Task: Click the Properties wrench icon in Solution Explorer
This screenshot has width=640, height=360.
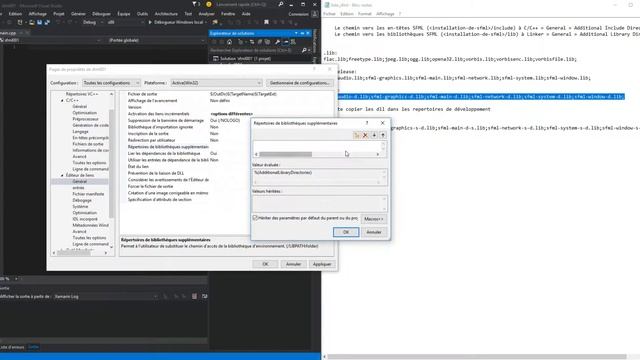Action: pyautogui.click(x=277, y=42)
